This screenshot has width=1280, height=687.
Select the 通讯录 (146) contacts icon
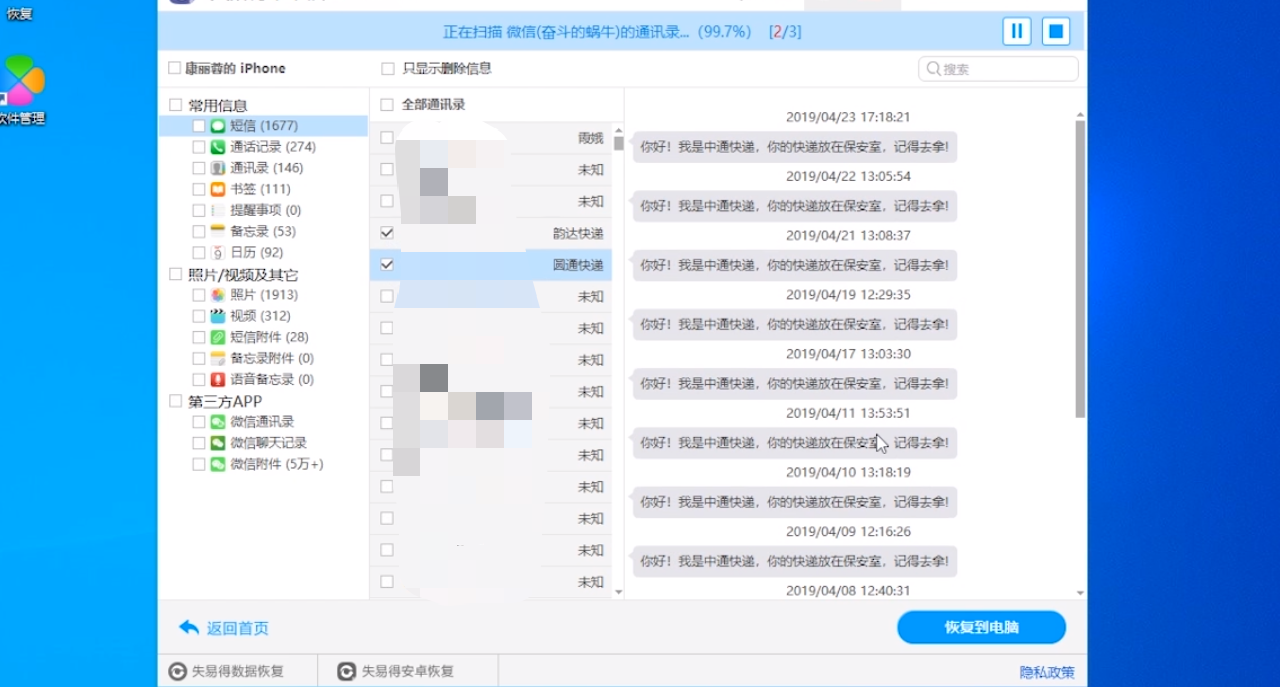[x=218, y=168]
